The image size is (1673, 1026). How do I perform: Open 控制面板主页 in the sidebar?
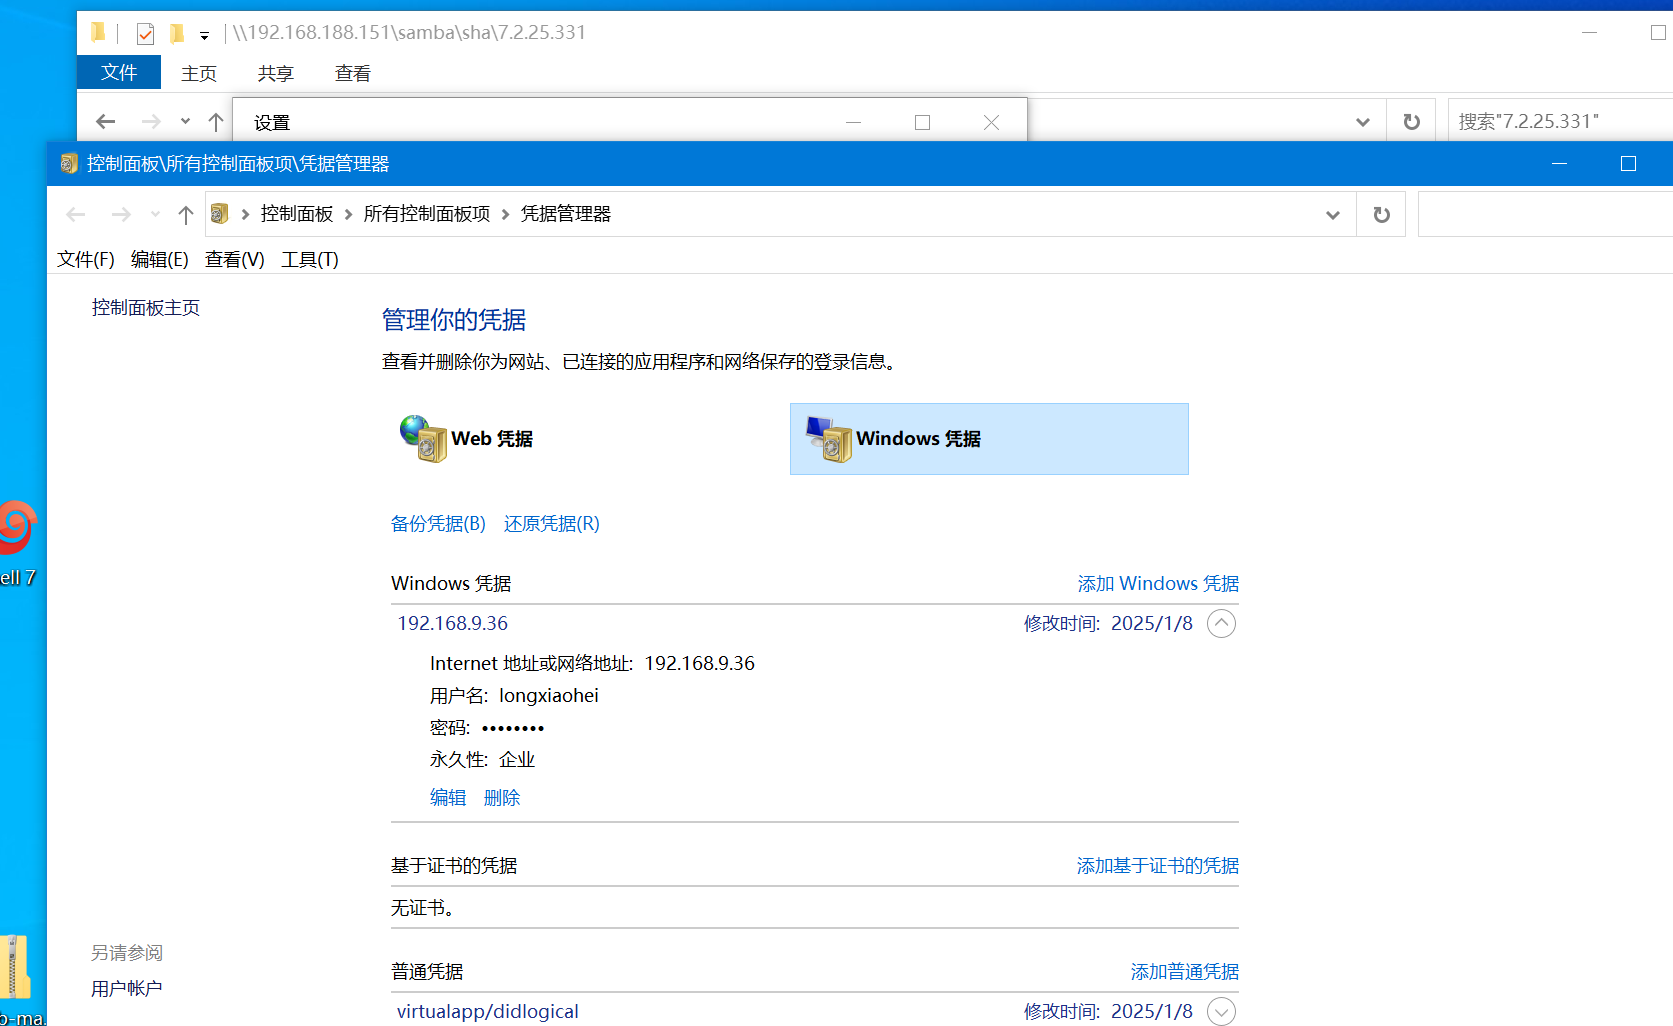point(146,308)
